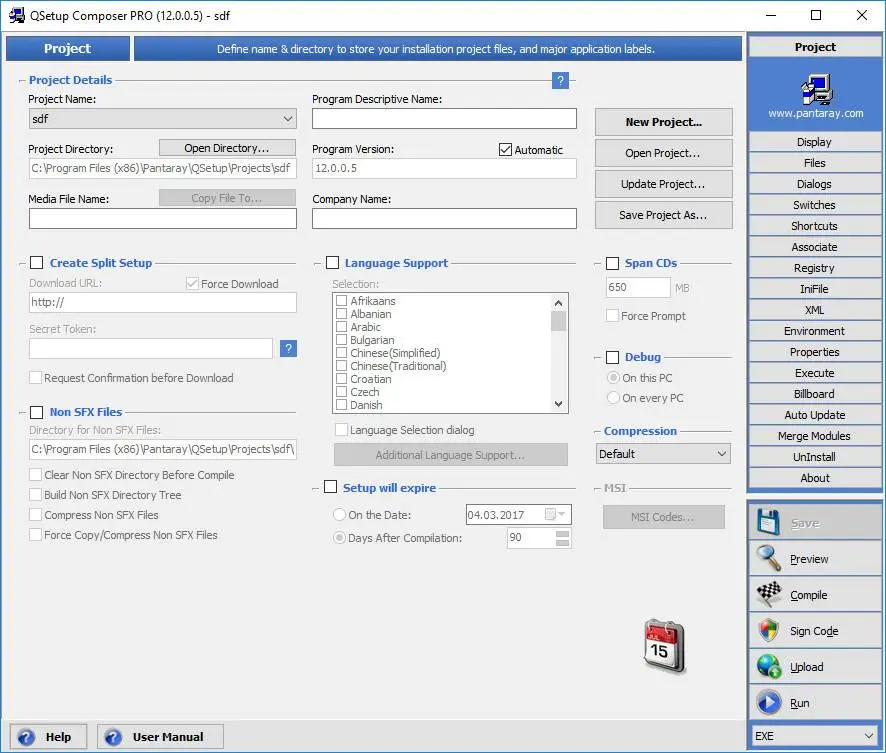Viewport: 886px width, 753px height.
Task: Click the New Project button
Action: 663,122
